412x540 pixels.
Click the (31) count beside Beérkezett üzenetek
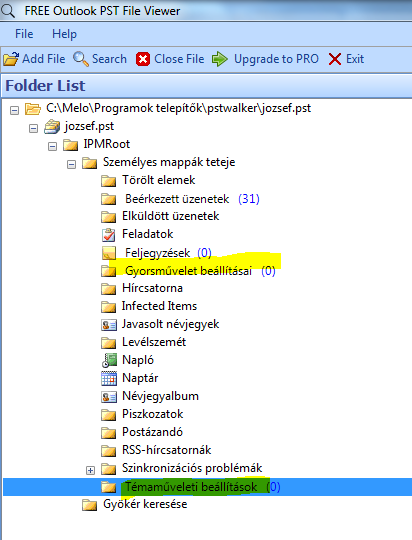[249, 199]
